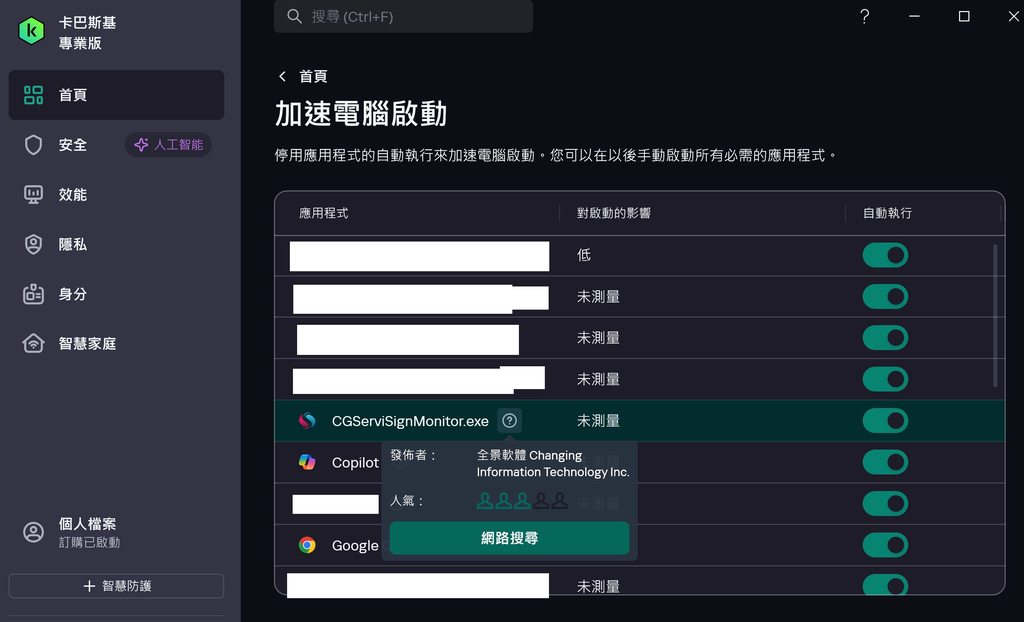Viewport: 1024px width, 622px height.
Task: Open help via the question mark icon
Action: click(864, 16)
